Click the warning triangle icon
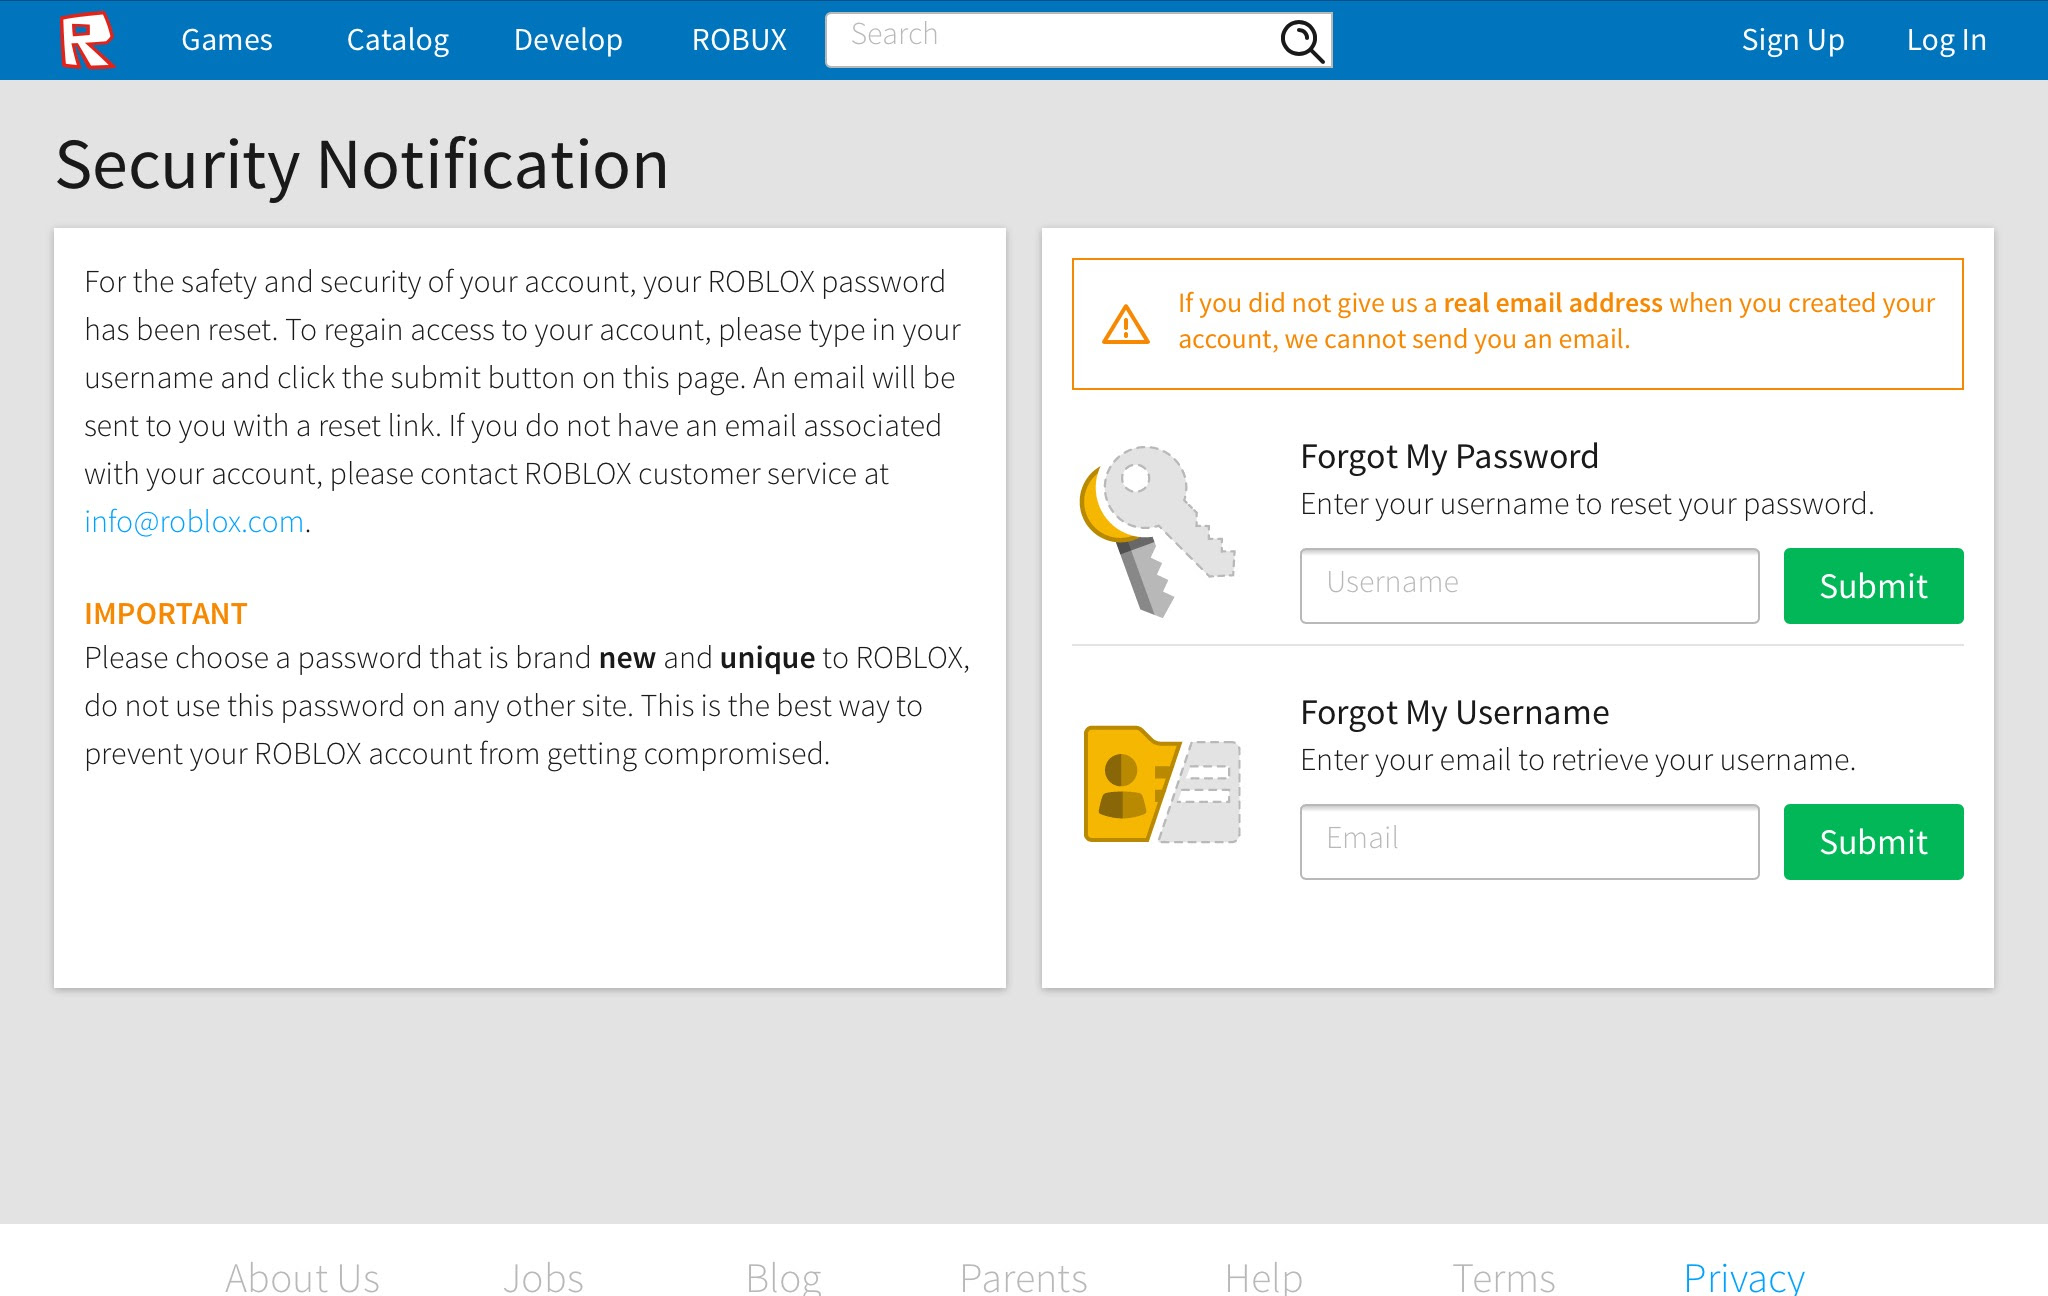The height and width of the screenshot is (1296, 2048). (1126, 325)
